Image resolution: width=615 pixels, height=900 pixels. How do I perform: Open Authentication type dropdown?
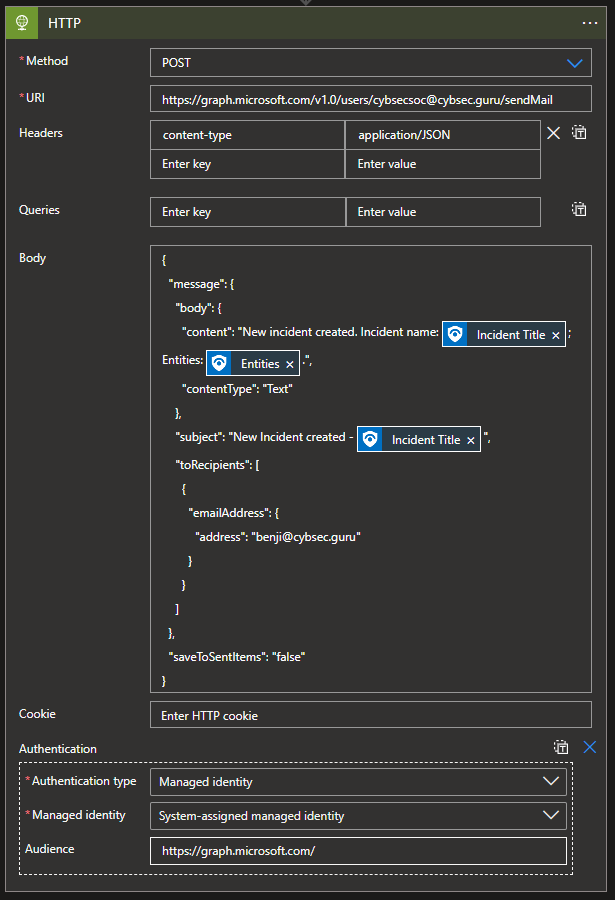click(358, 782)
